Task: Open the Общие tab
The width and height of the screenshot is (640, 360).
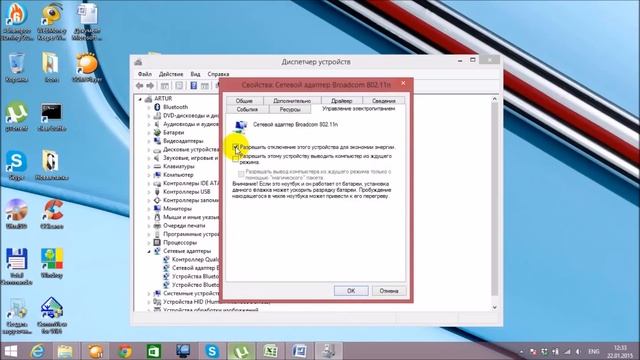Action: 244,100
